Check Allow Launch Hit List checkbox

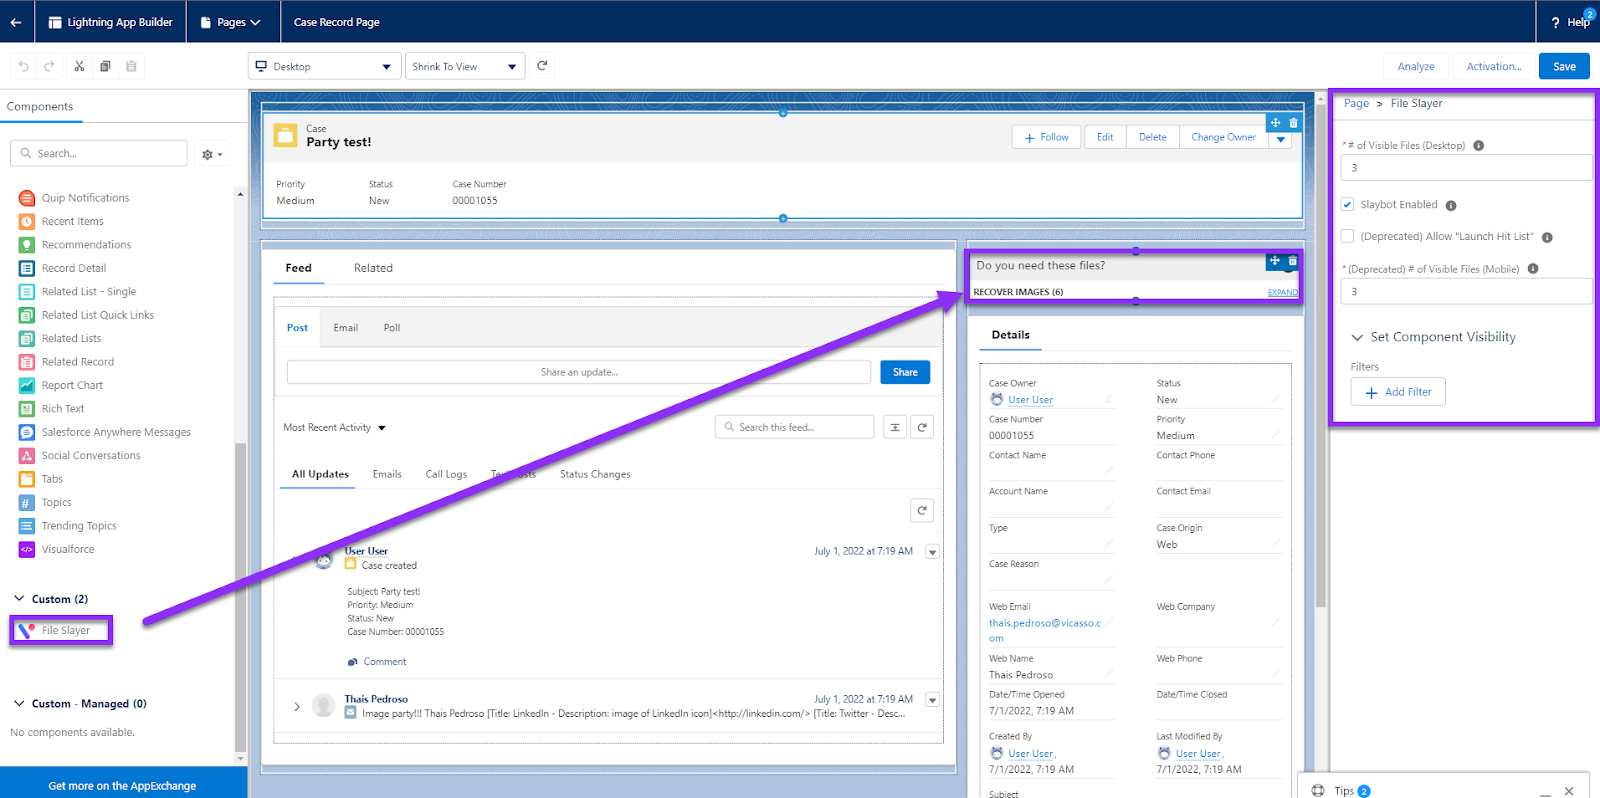tap(1348, 237)
